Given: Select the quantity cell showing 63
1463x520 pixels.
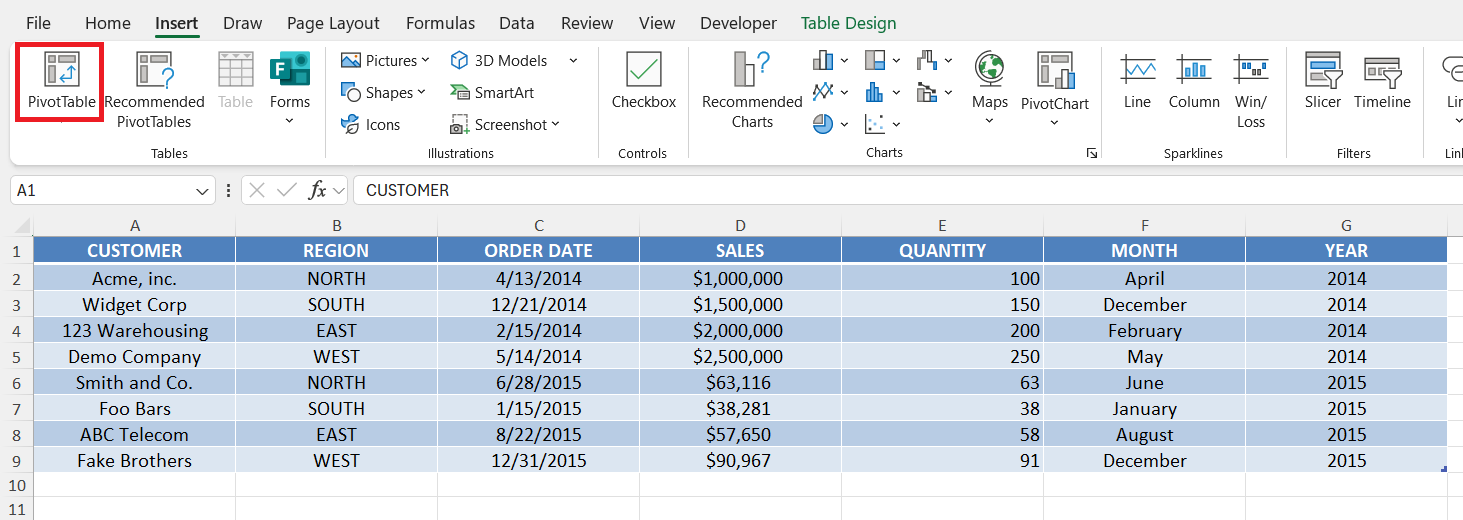Looking at the screenshot, I should [x=942, y=383].
